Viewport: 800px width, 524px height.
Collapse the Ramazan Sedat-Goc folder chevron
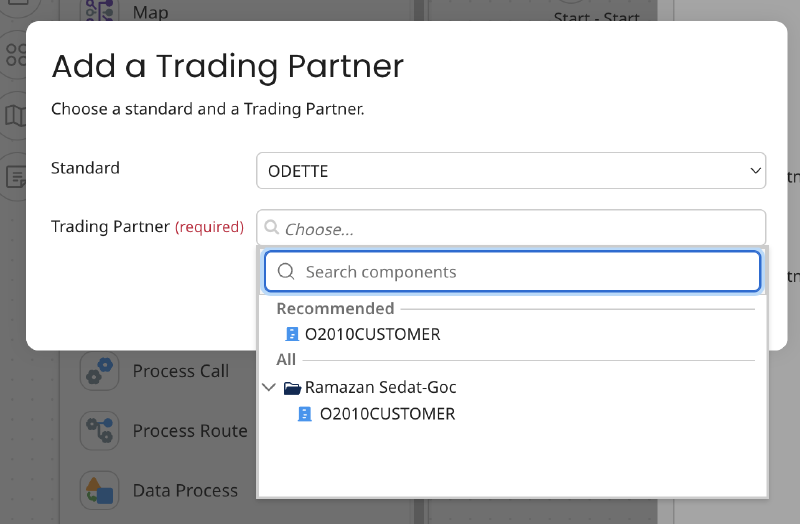click(x=269, y=387)
